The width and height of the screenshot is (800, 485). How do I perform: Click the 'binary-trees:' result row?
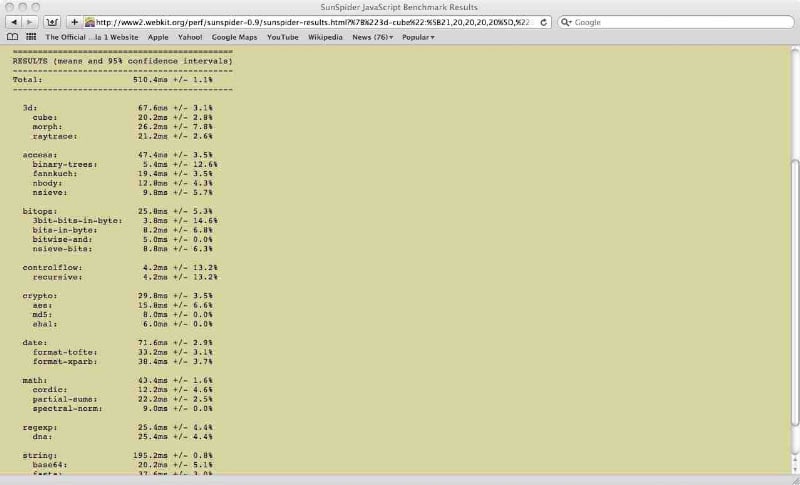[x=125, y=165]
